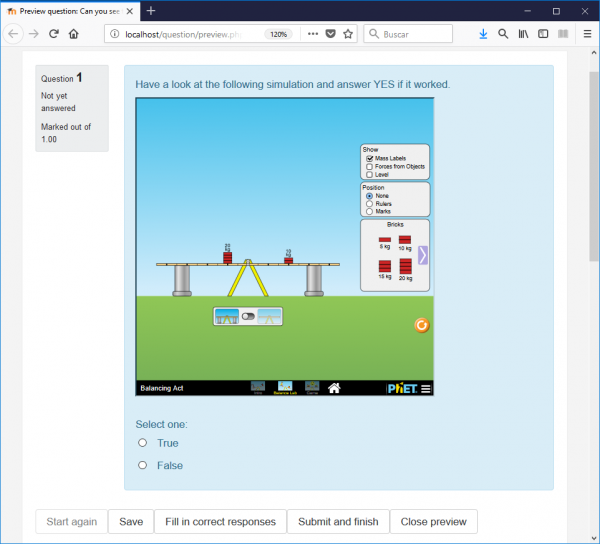Click Submit and finish button
Screen dimensions: 600x544
coord(338,522)
